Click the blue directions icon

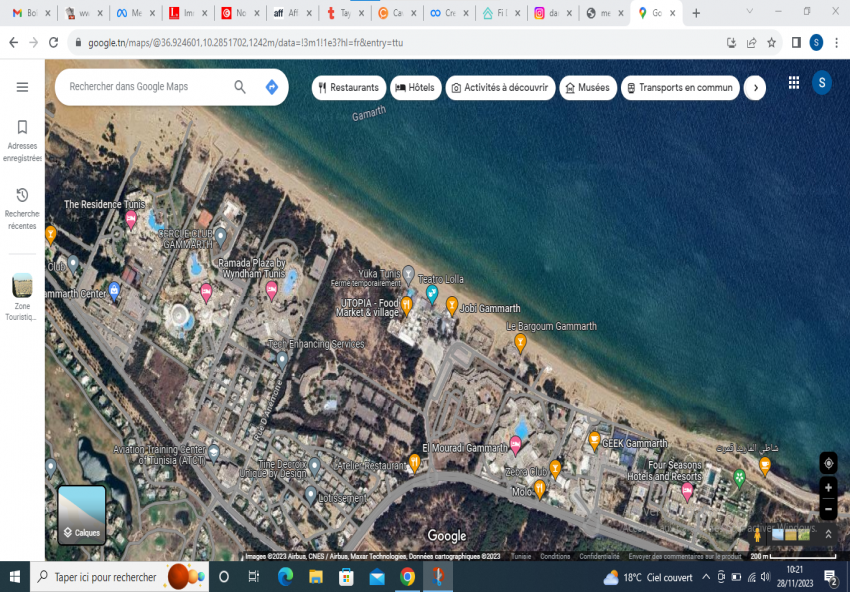(271, 87)
